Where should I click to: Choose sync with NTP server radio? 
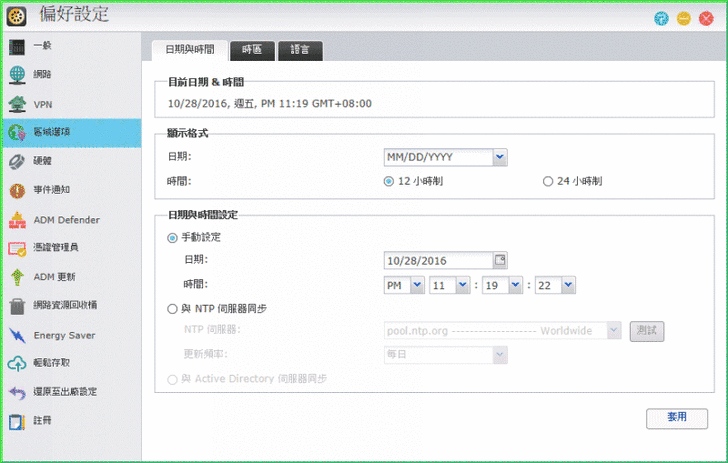coord(172,309)
